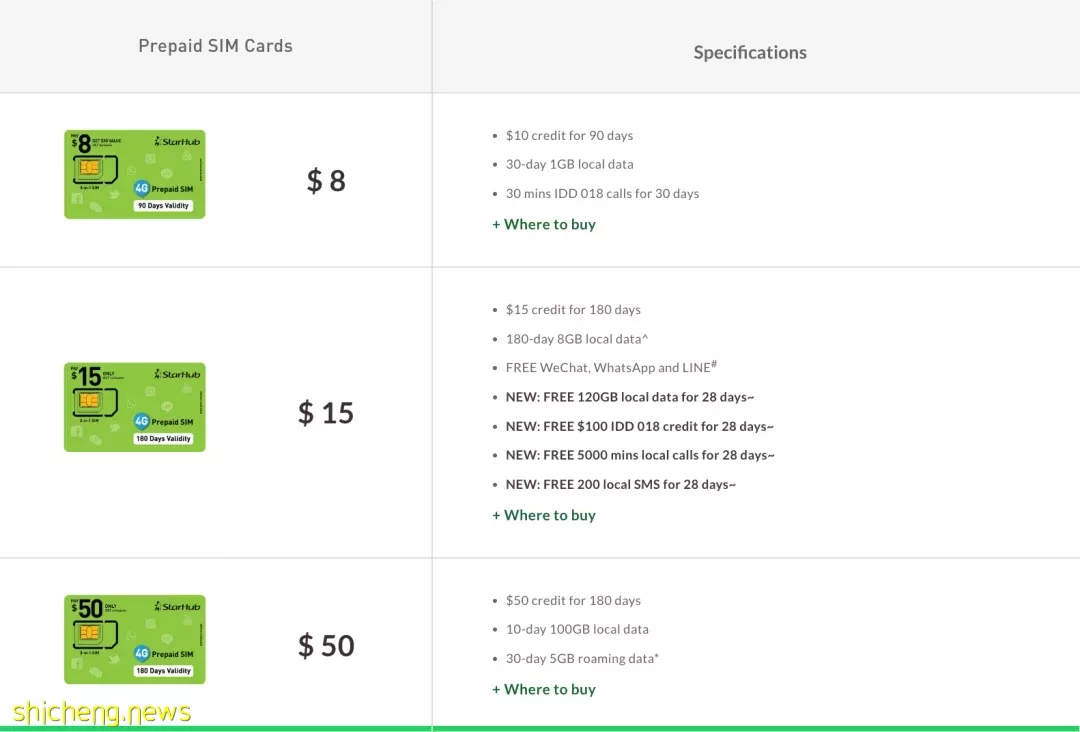Click the FREE 120GB local data line
This screenshot has width=1080, height=732.
coord(630,397)
